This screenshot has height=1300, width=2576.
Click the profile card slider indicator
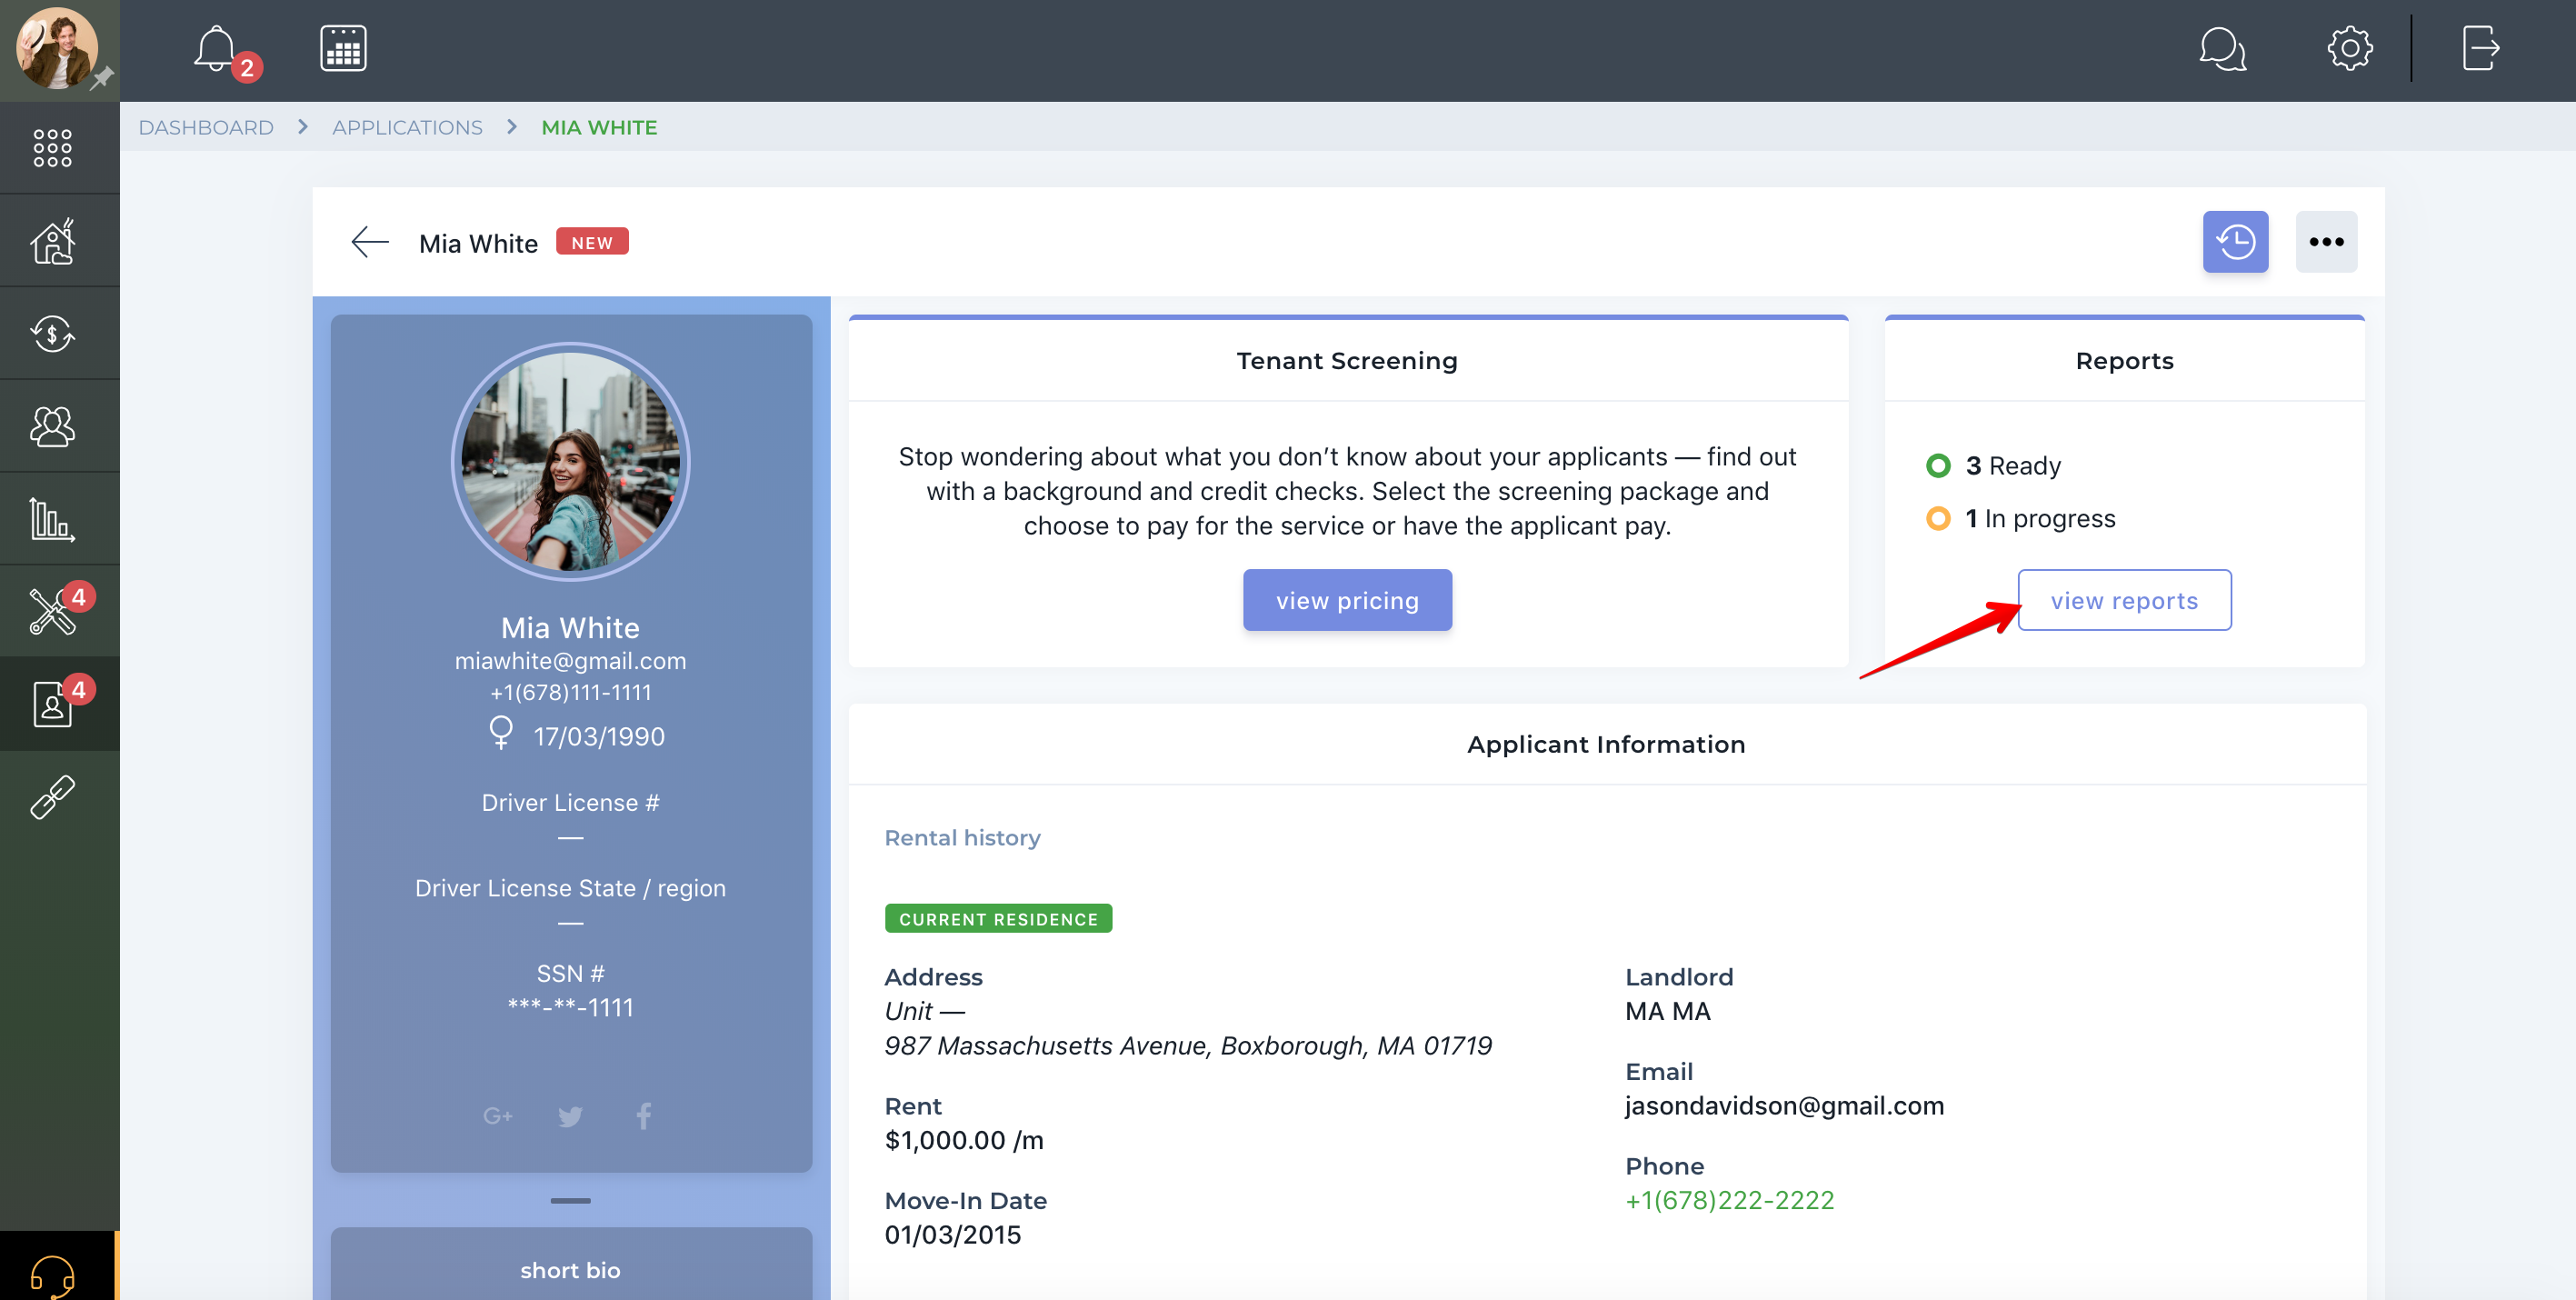570,1201
